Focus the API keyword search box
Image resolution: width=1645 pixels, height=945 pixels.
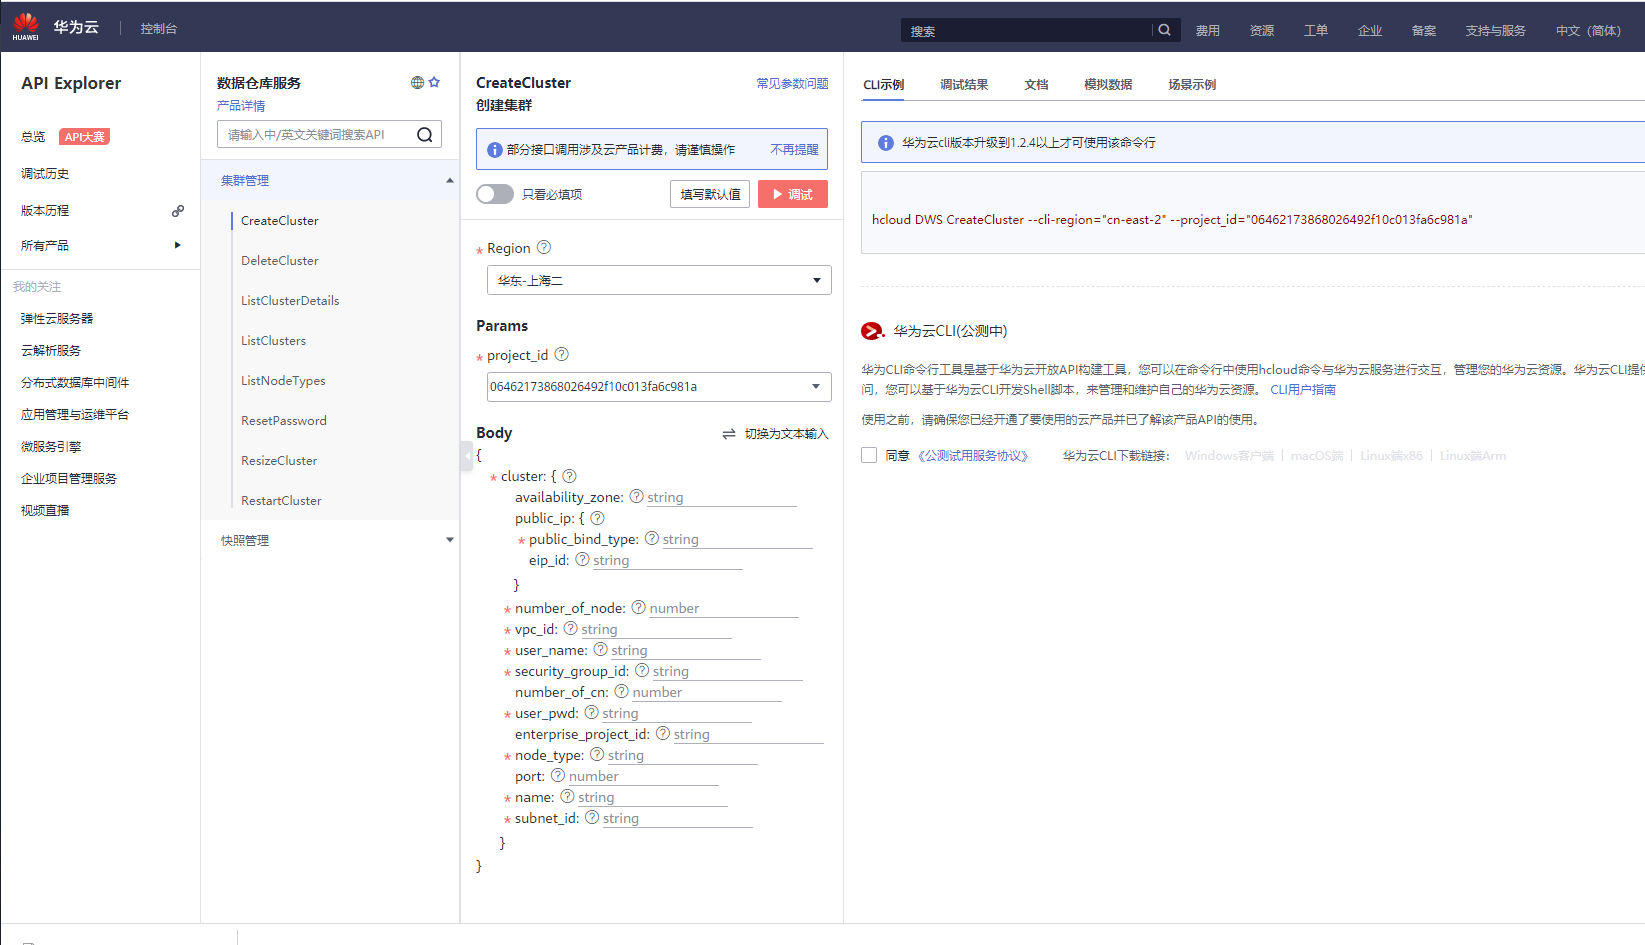point(316,135)
